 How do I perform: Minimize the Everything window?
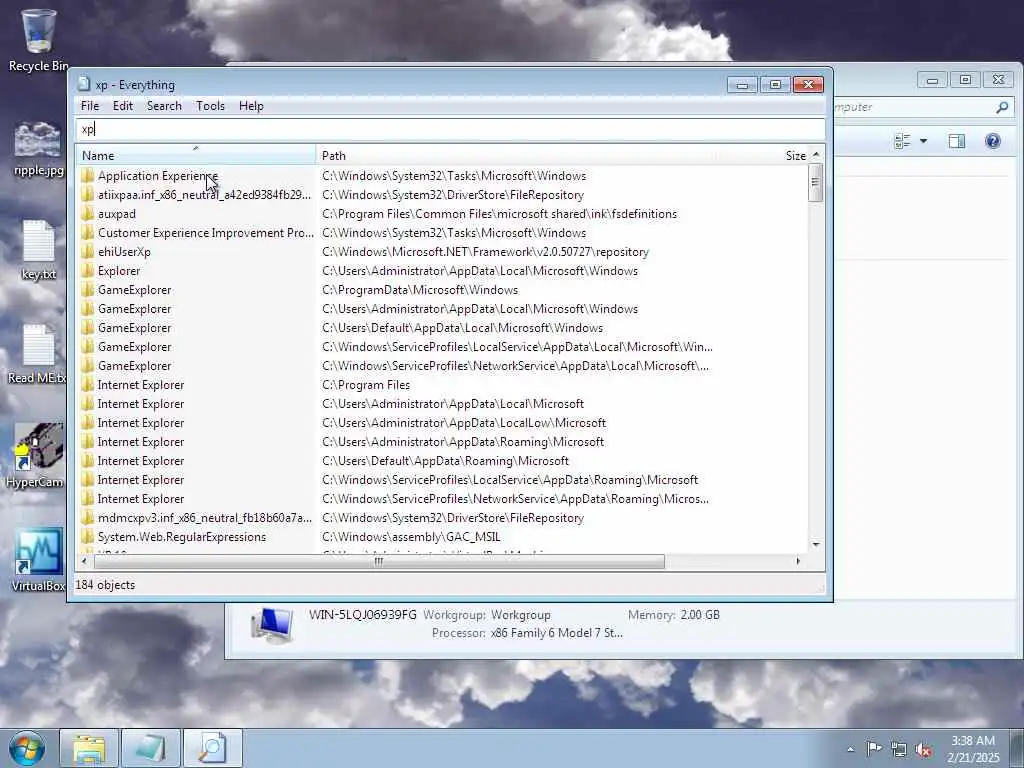pos(743,85)
